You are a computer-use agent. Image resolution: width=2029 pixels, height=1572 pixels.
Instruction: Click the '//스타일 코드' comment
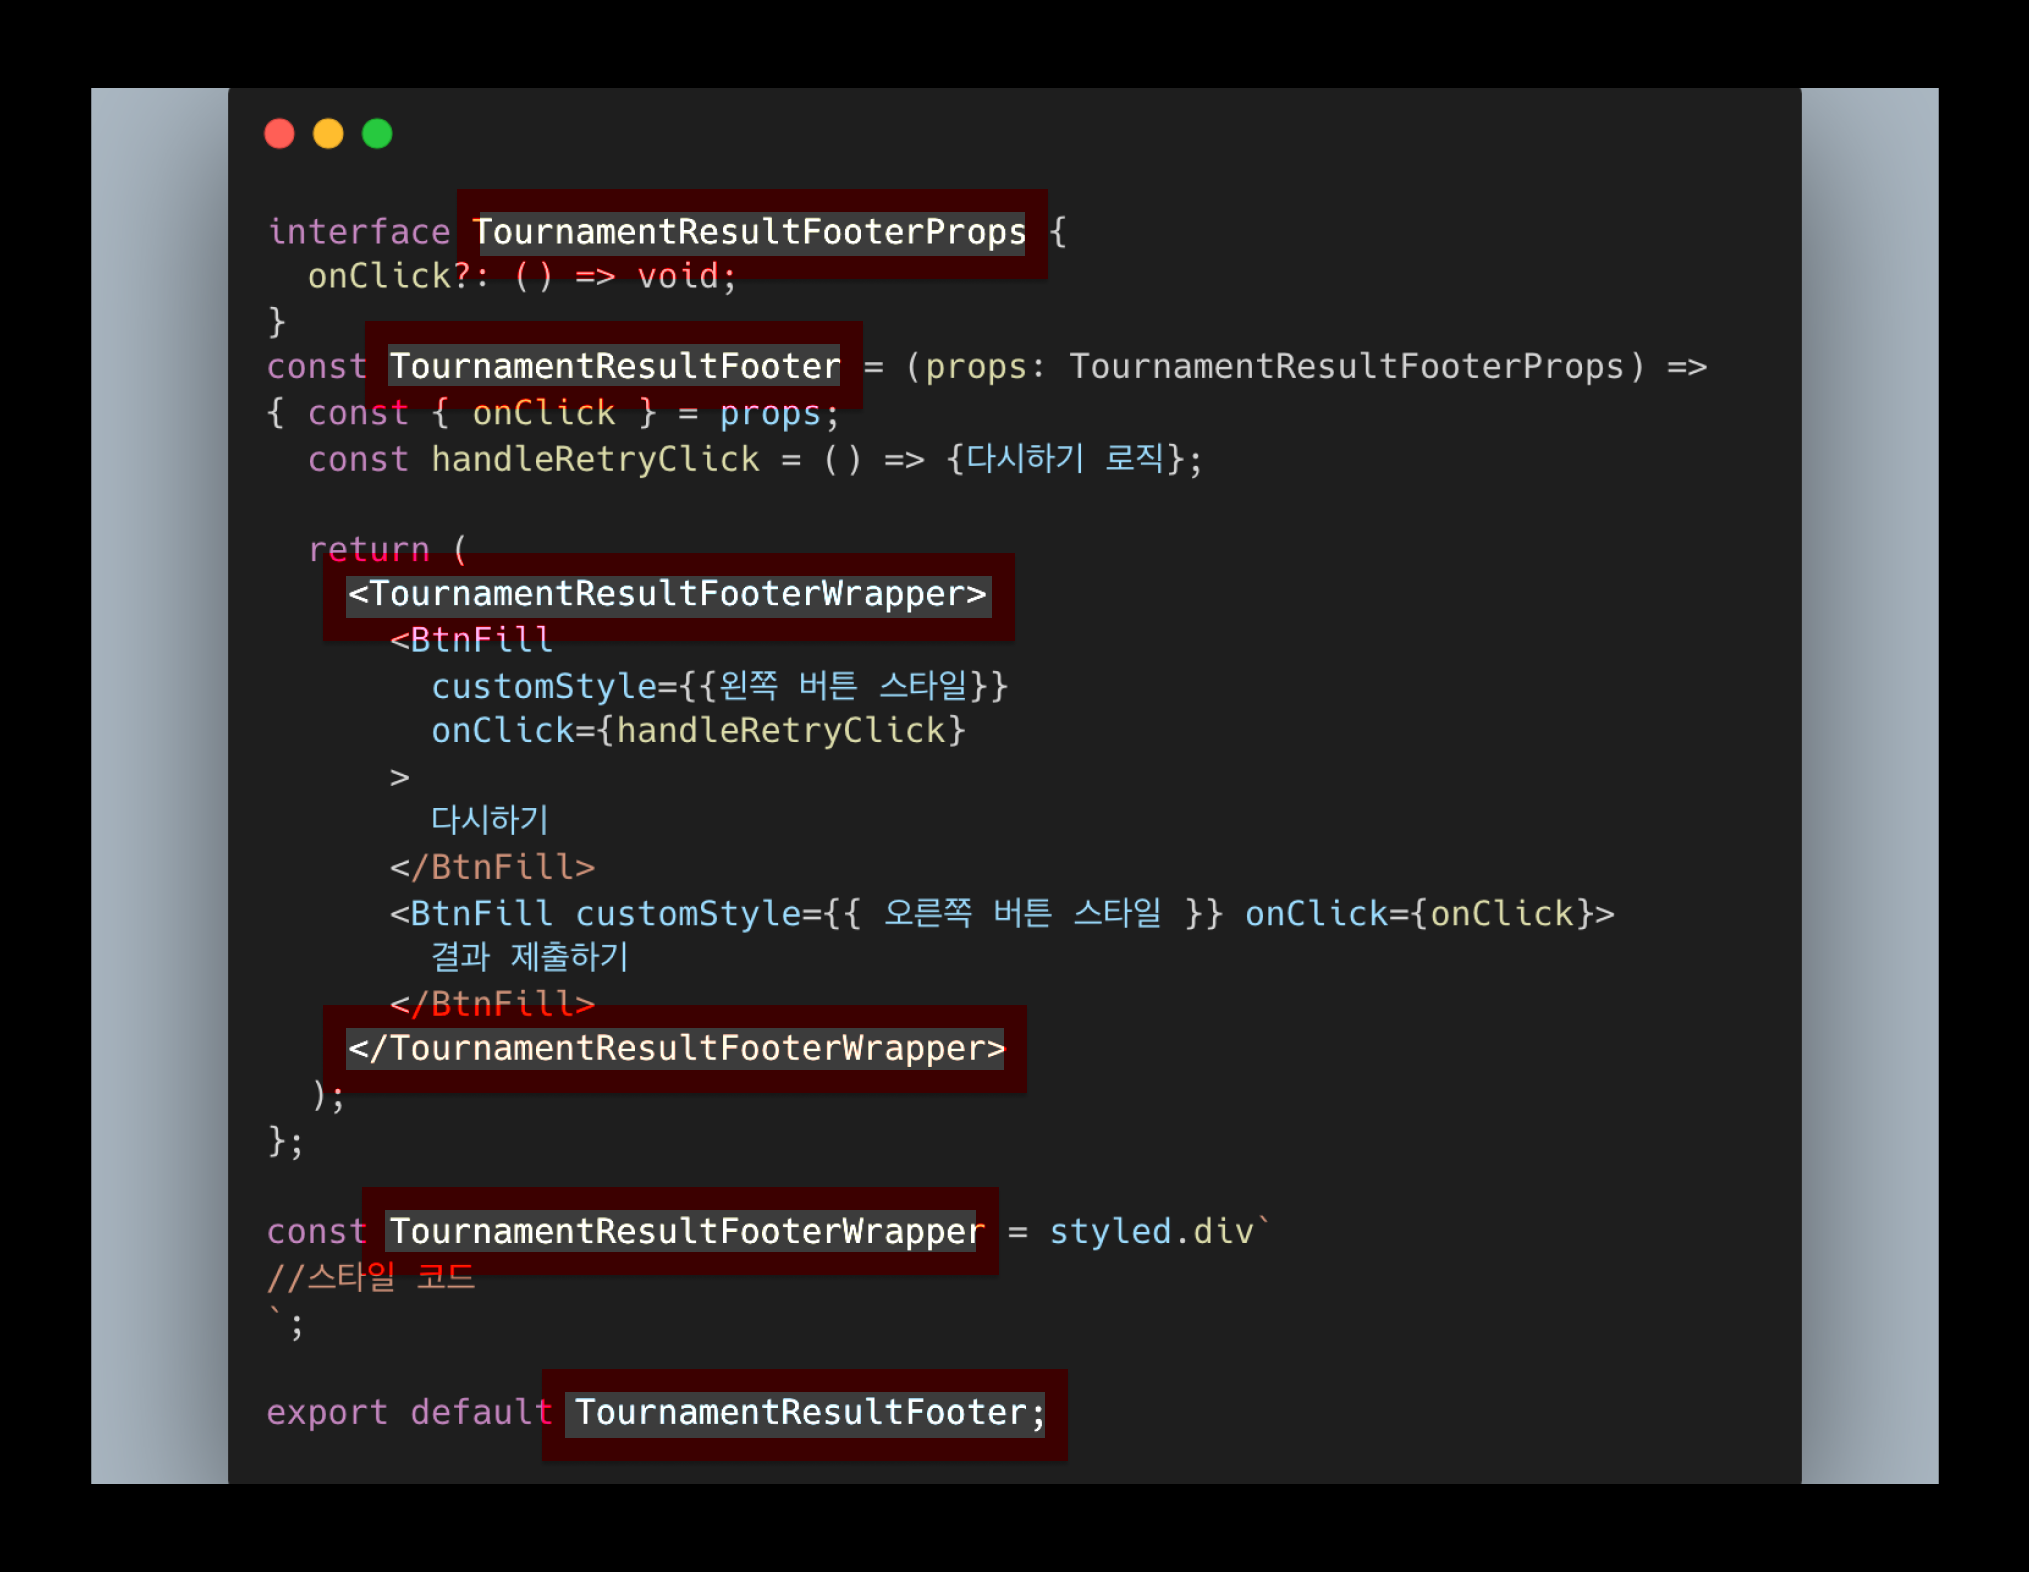coord(371,1277)
